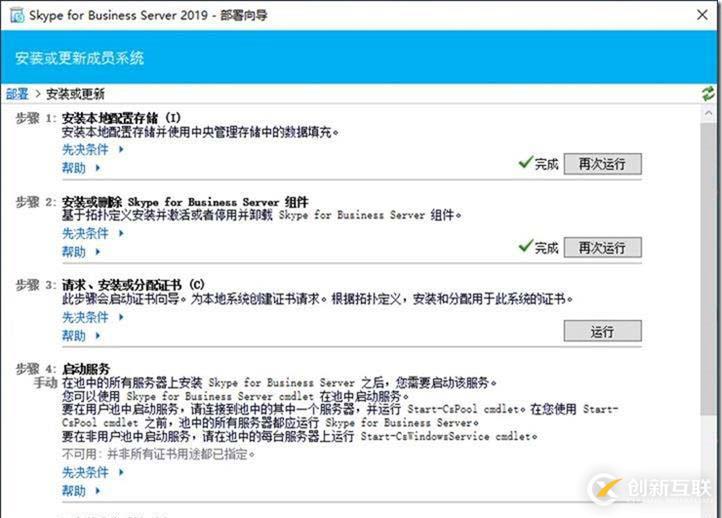Click the green refresh icon

coord(708,93)
